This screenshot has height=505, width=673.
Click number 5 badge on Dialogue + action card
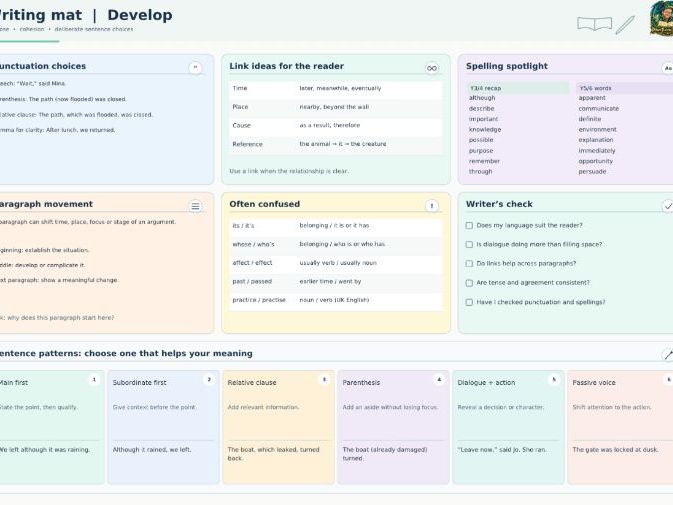point(554,379)
